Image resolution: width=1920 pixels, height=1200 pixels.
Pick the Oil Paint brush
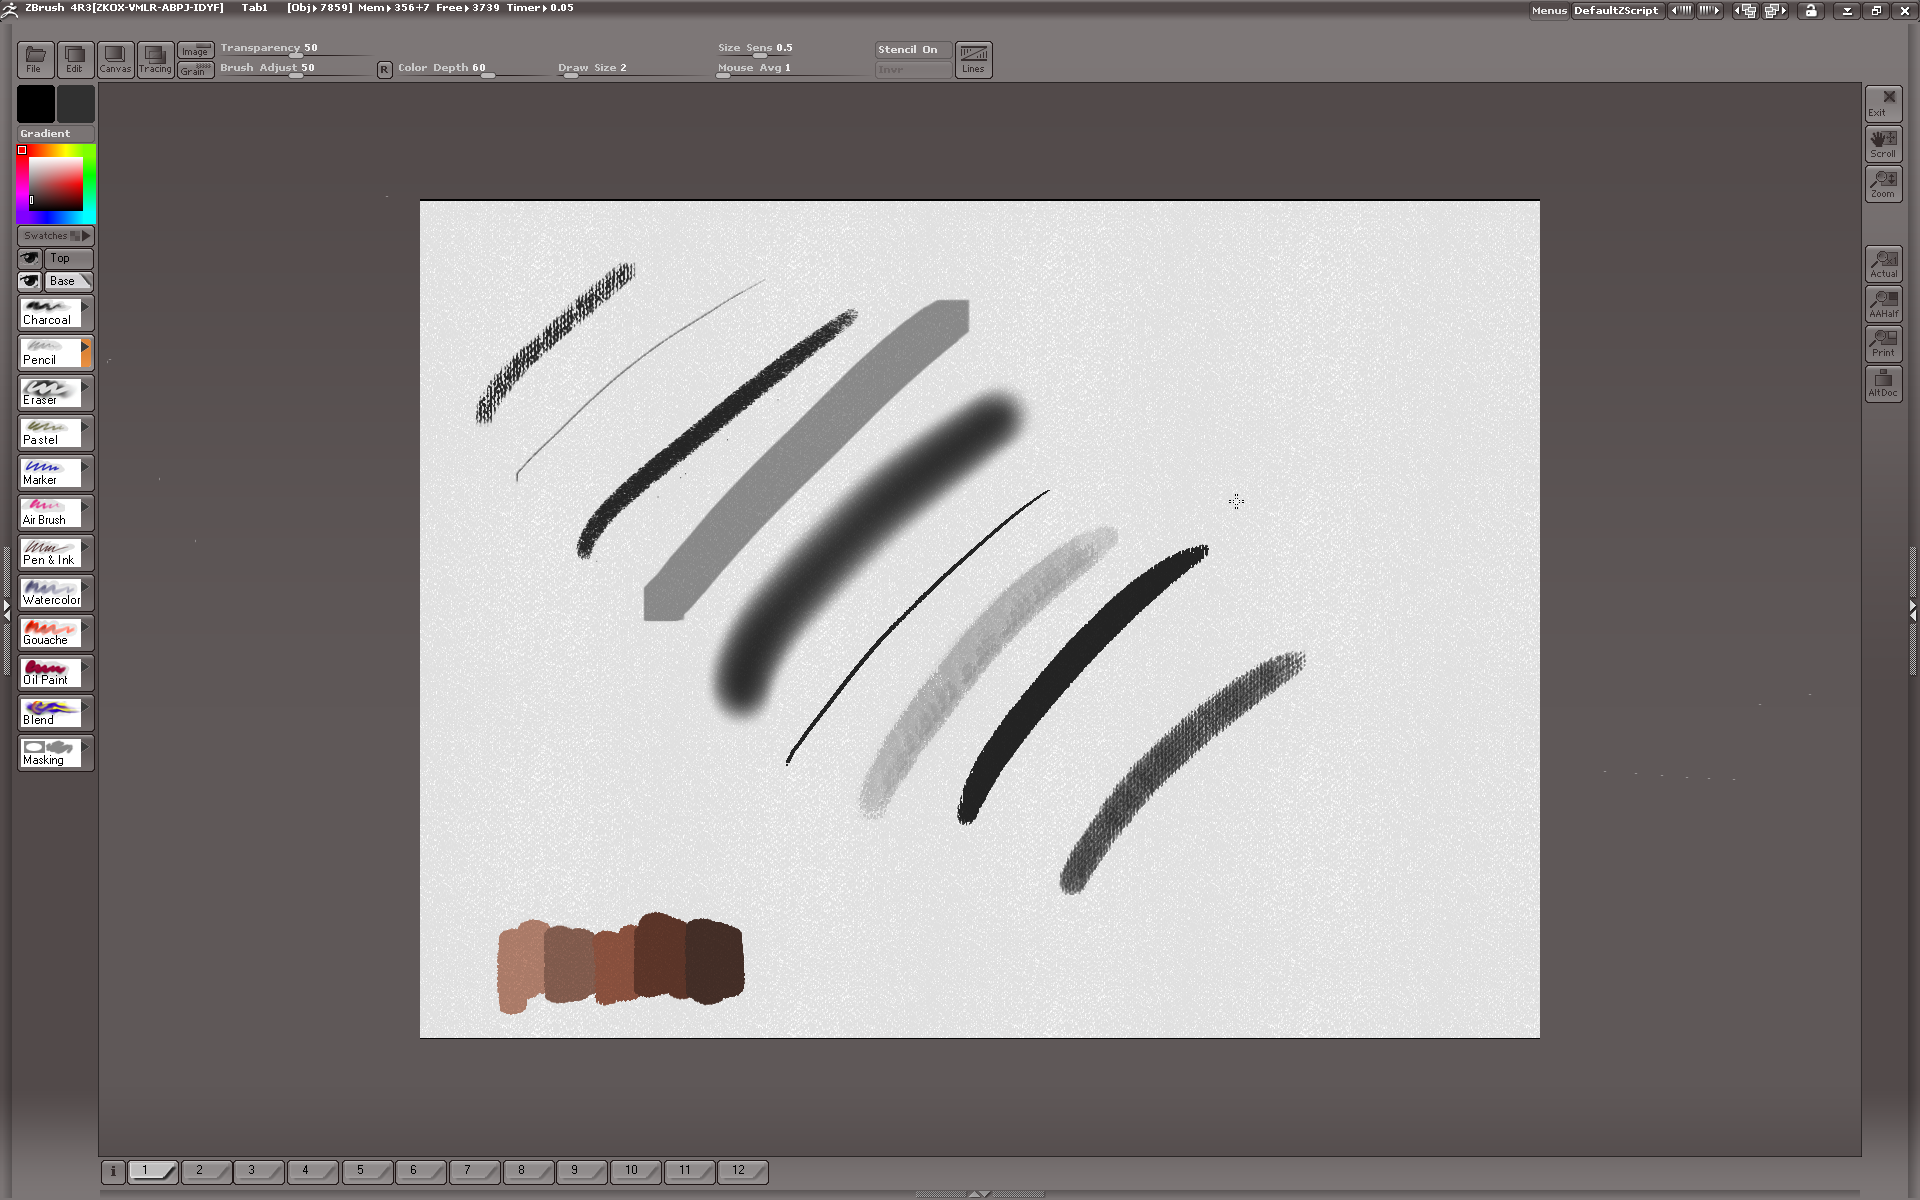click(x=49, y=673)
